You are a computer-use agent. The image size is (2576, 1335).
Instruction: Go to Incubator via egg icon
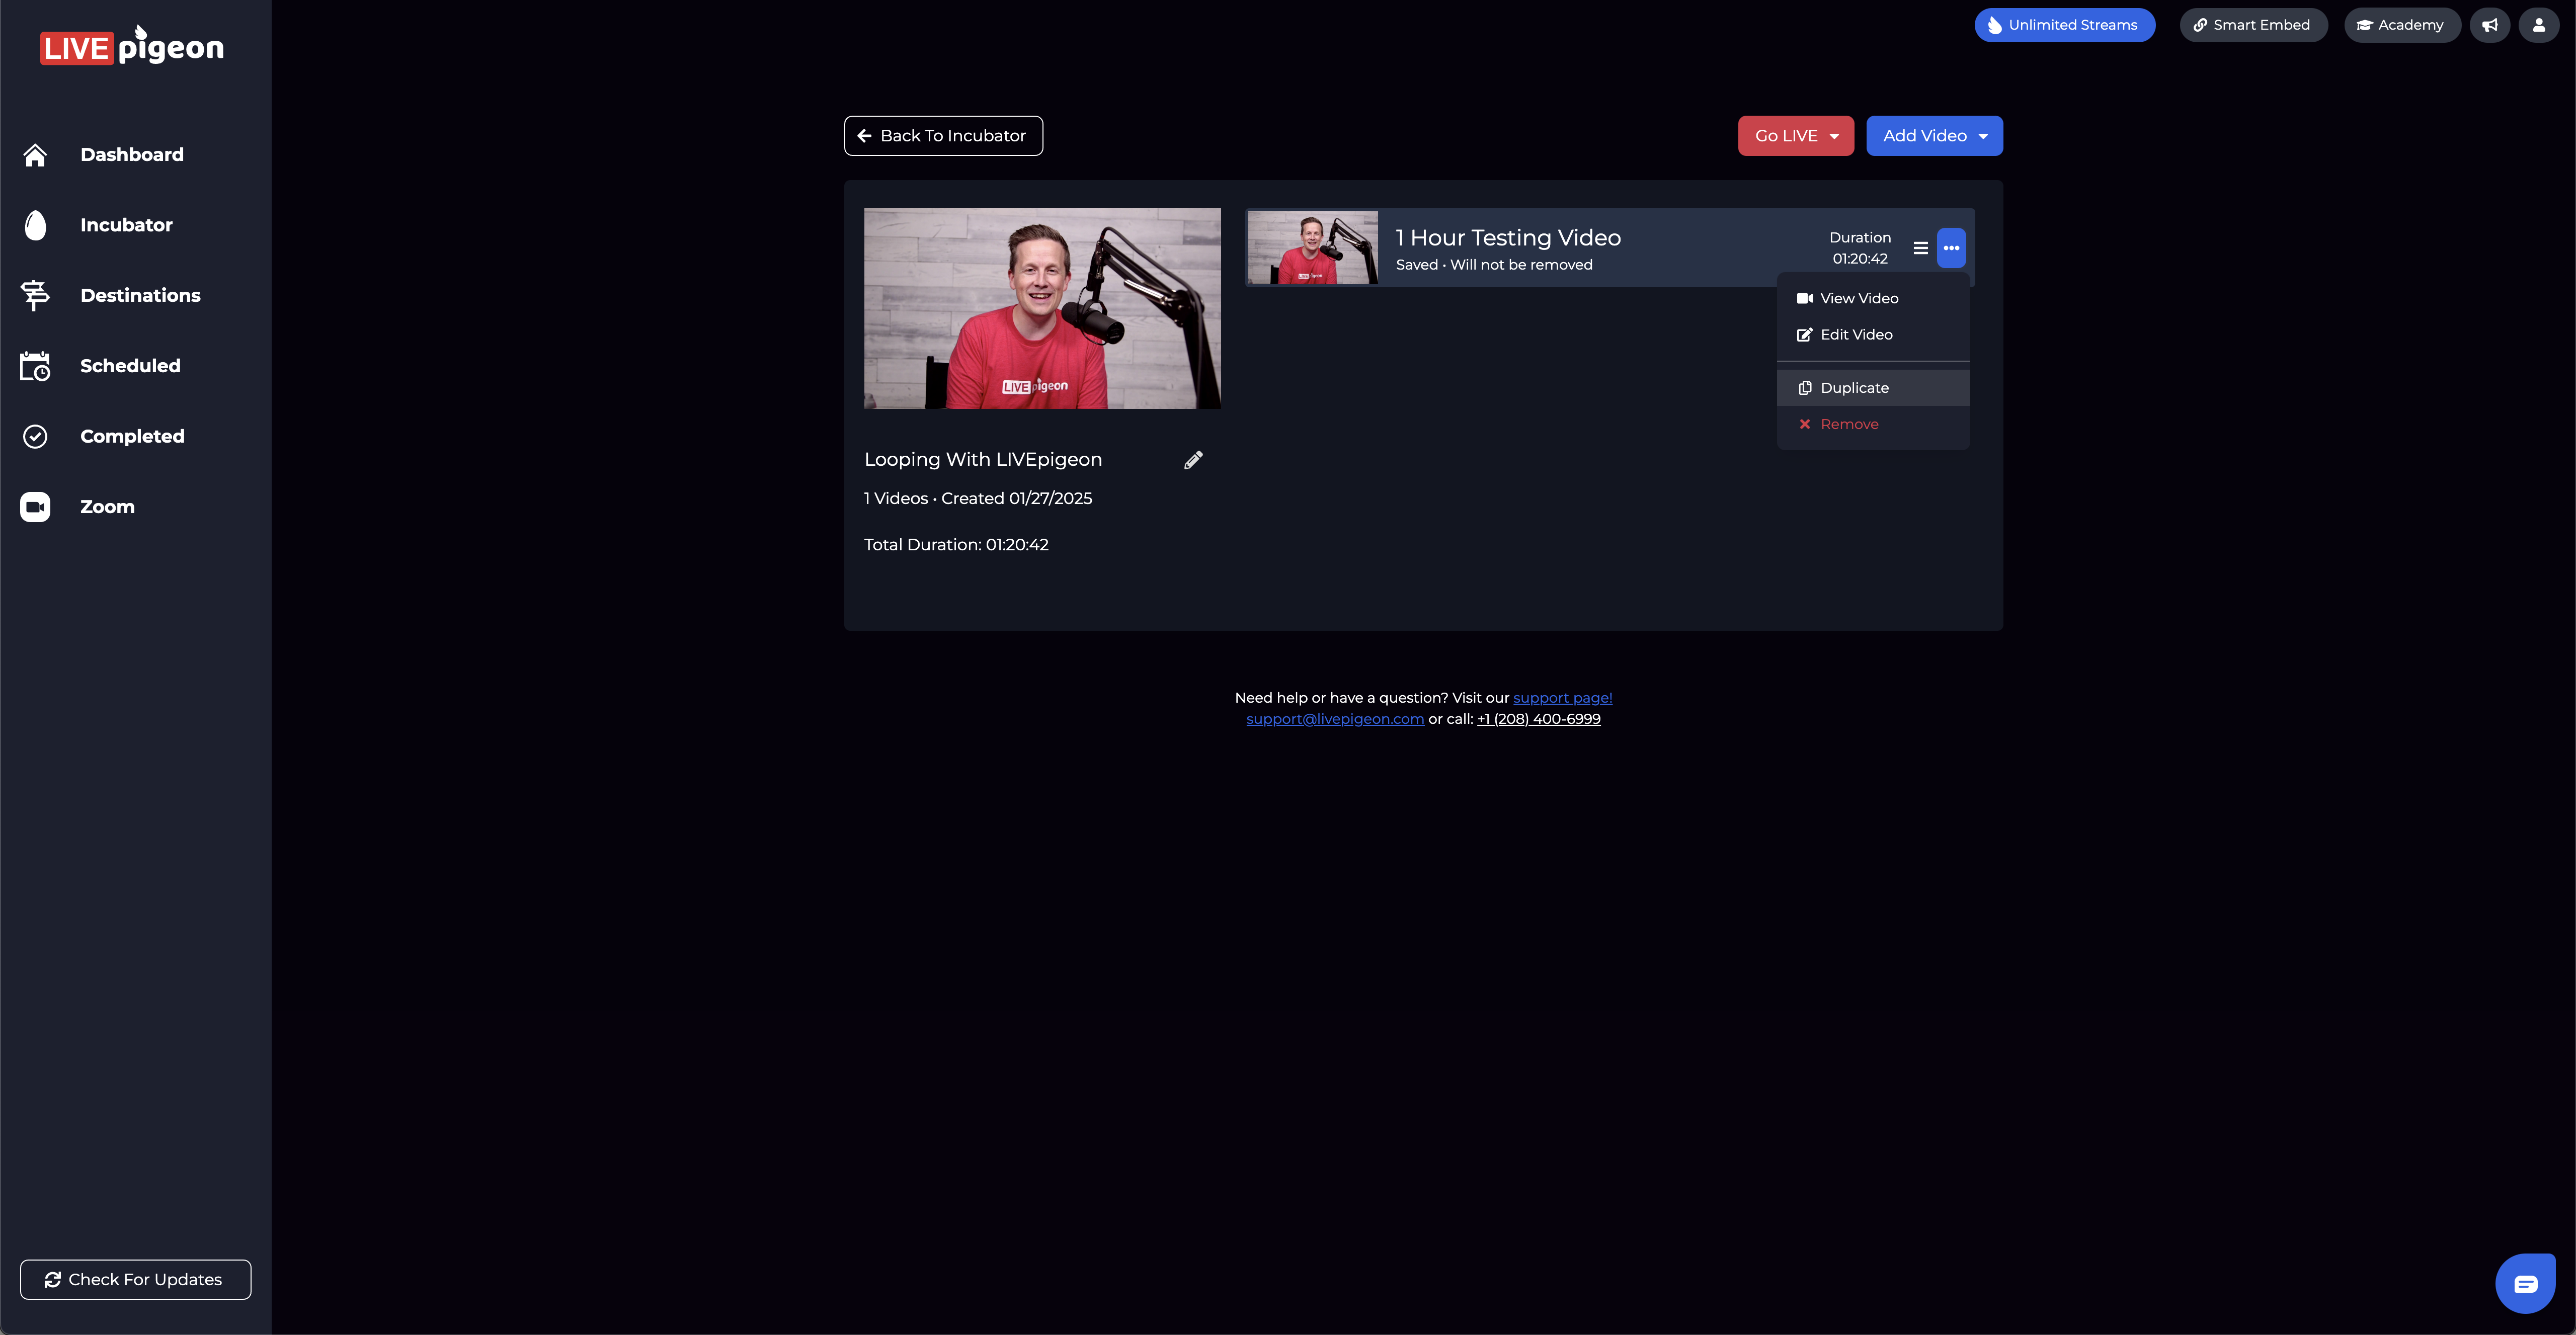pyautogui.click(x=36, y=225)
